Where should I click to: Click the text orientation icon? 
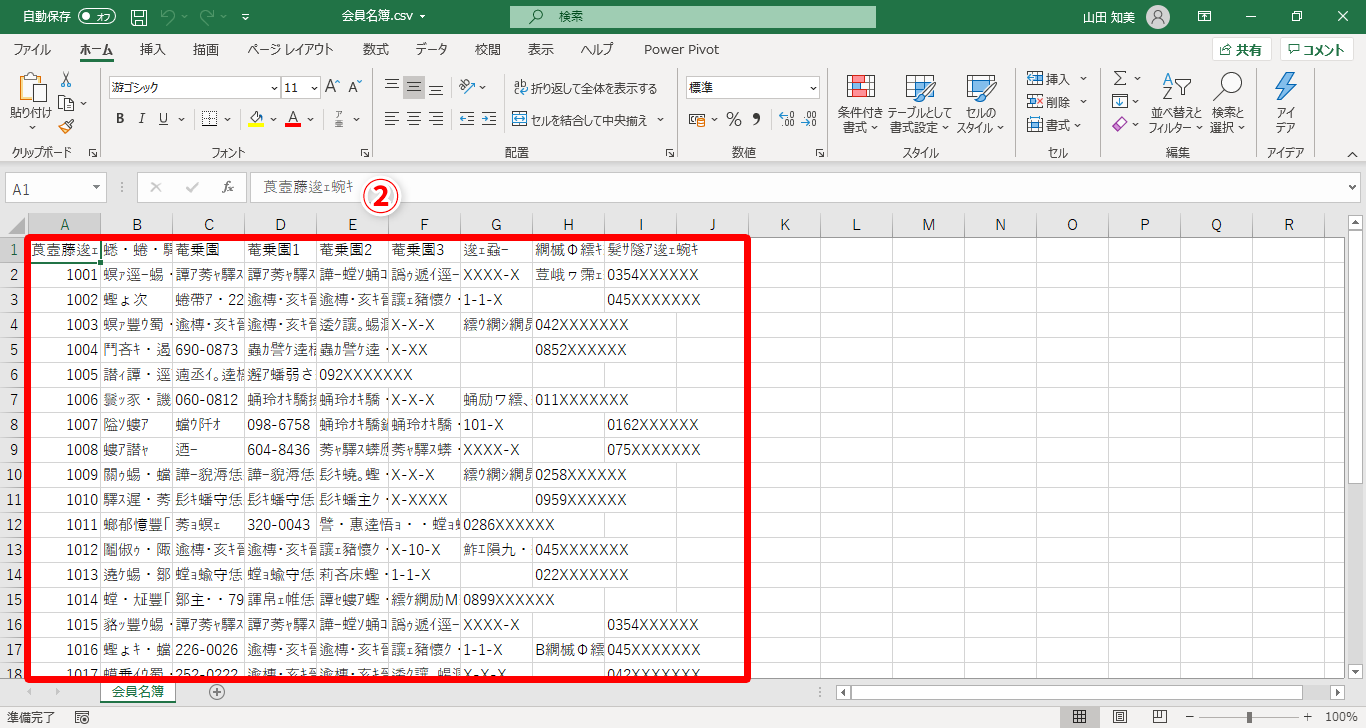pos(467,87)
